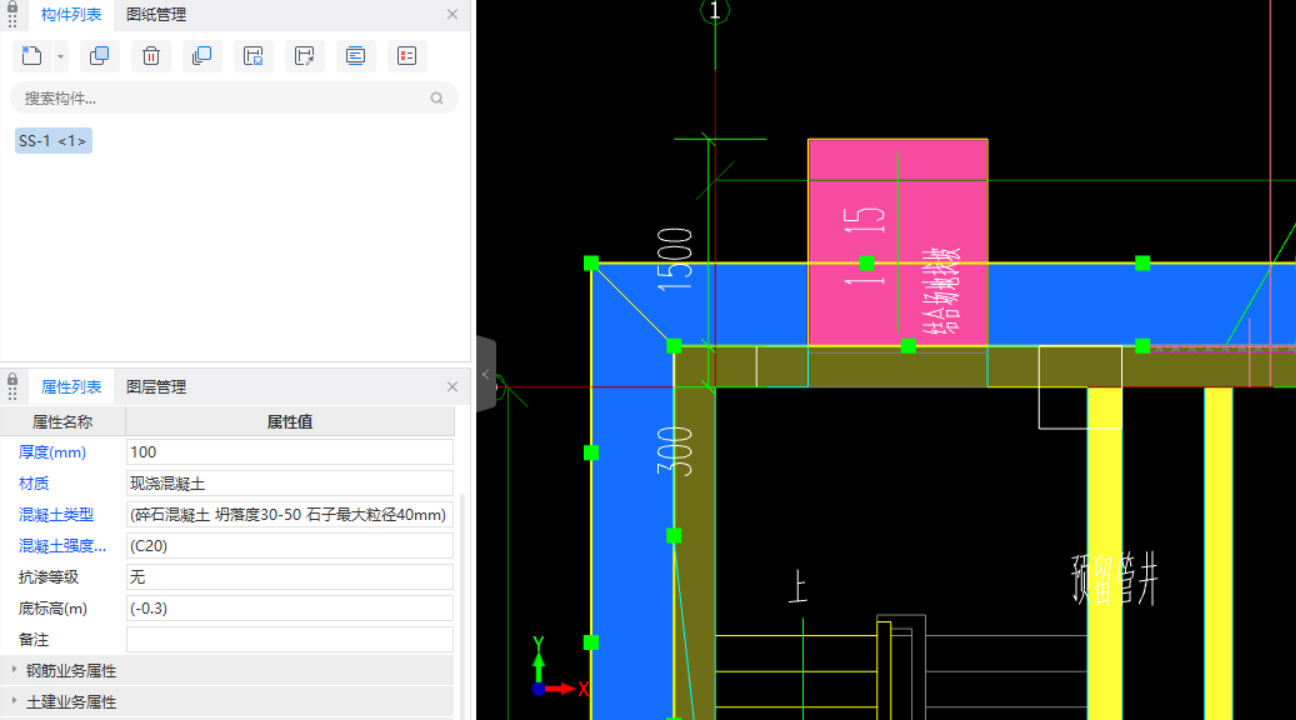This screenshot has height=720, width=1296.
Task: Switch to the 构件列表 tab
Action: 71,15
